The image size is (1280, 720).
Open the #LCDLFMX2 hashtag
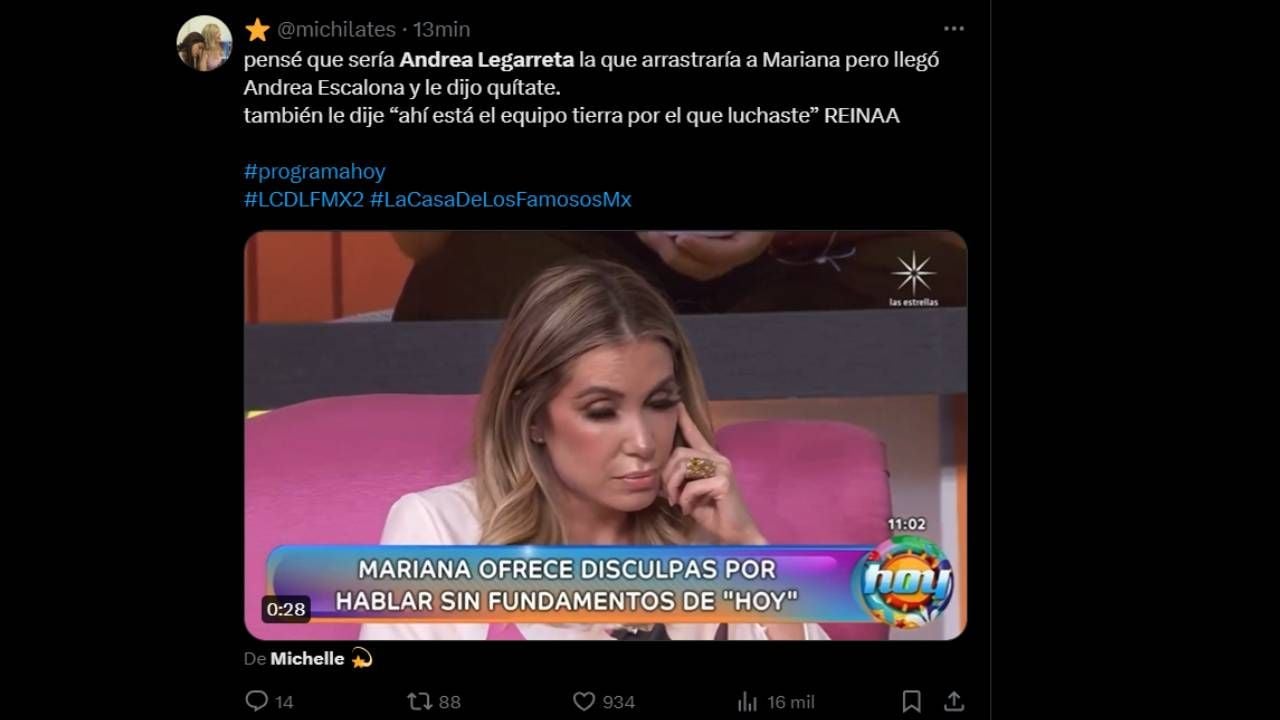click(x=304, y=199)
